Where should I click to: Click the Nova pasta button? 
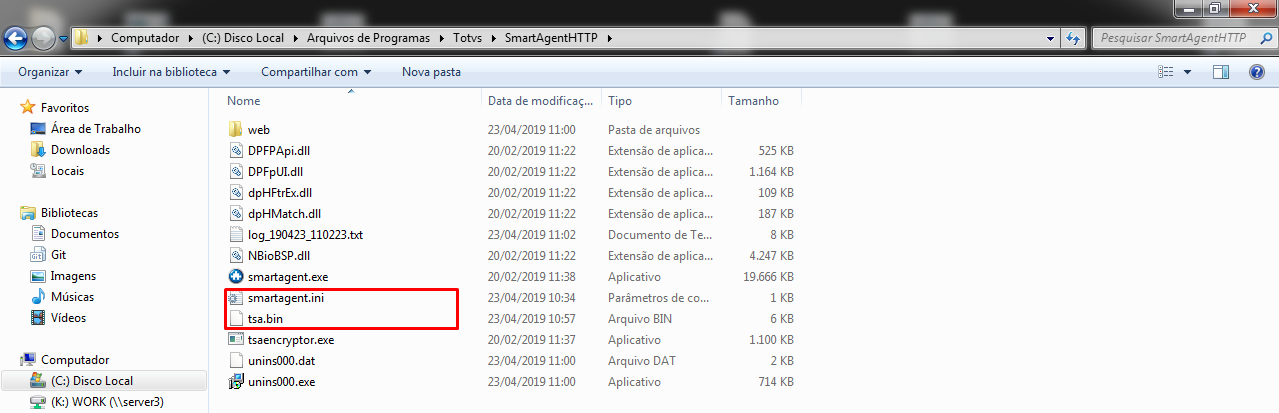coord(431,72)
